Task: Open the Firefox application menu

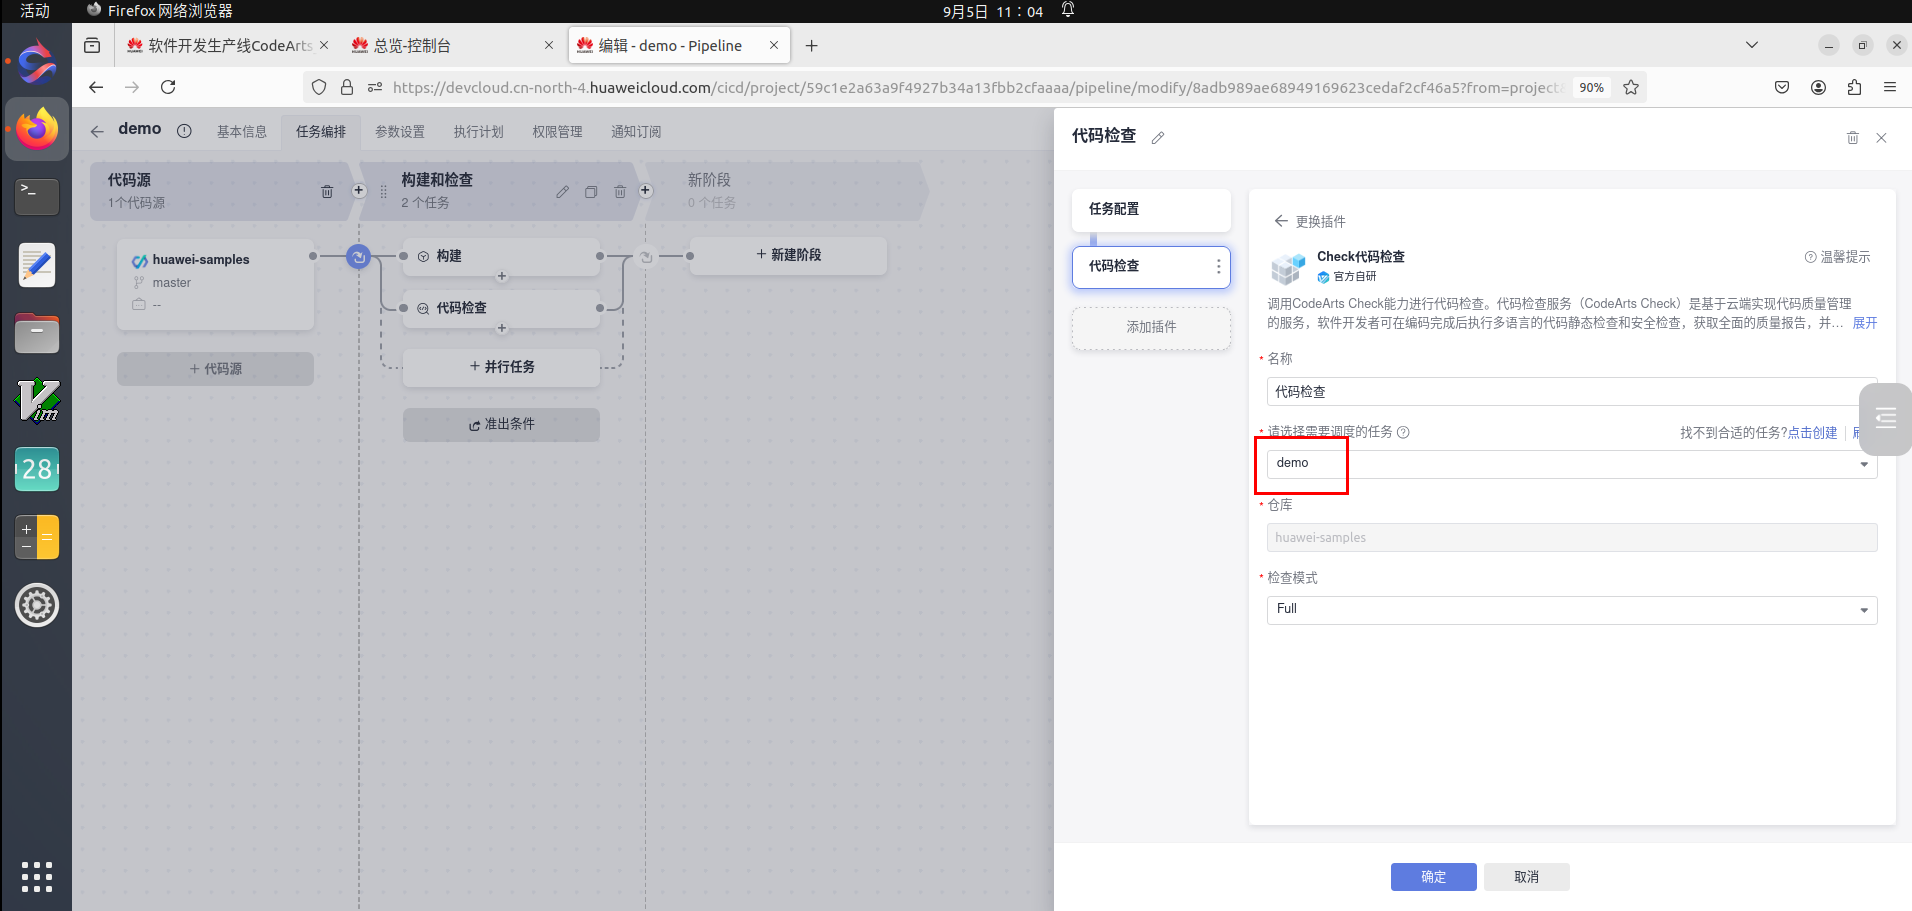Action: 1890,87
